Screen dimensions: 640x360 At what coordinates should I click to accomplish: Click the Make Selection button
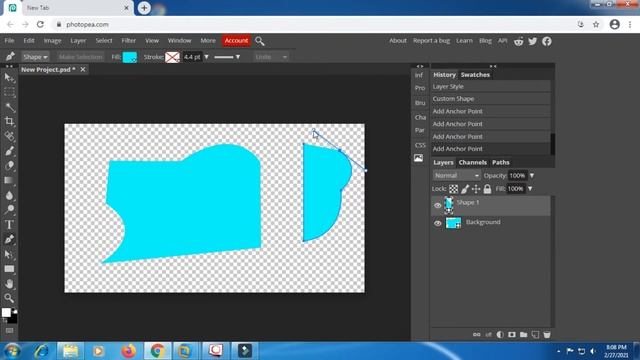(x=80, y=57)
